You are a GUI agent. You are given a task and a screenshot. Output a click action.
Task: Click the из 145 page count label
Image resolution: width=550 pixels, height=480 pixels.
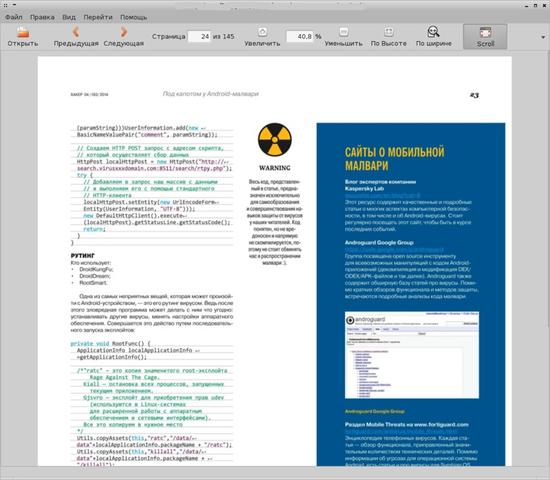(223, 36)
